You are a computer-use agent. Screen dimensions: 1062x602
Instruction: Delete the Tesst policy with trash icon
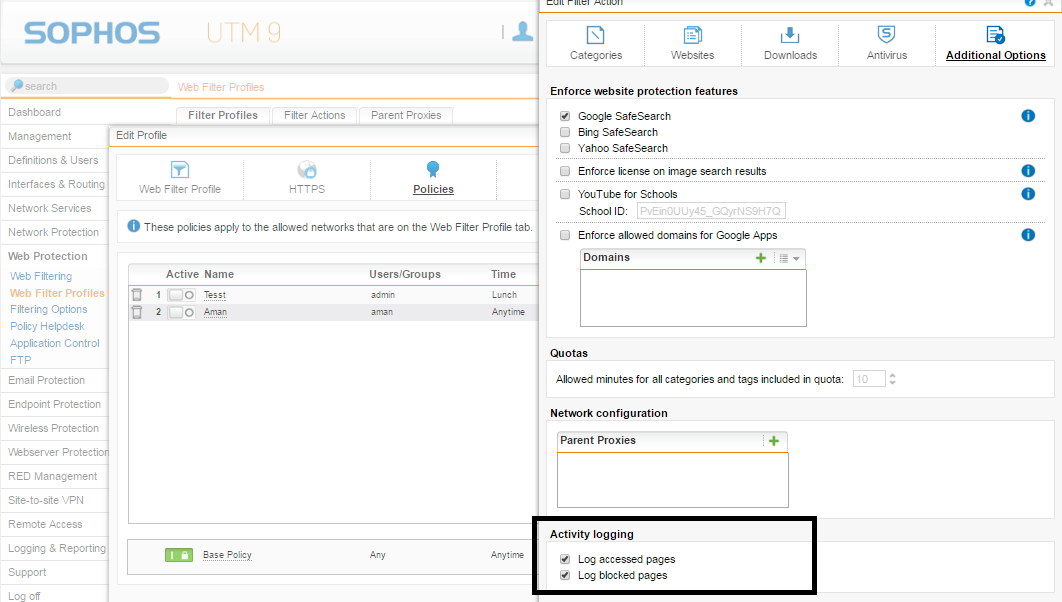pyautogui.click(x=137, y=295)
